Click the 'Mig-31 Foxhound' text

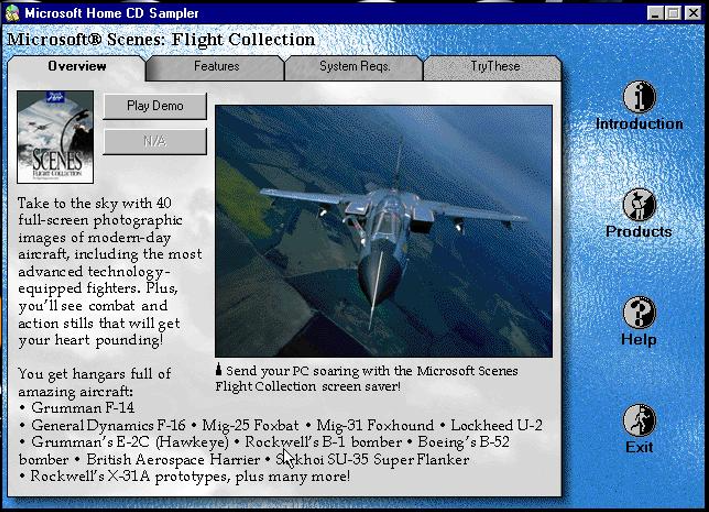375,426
